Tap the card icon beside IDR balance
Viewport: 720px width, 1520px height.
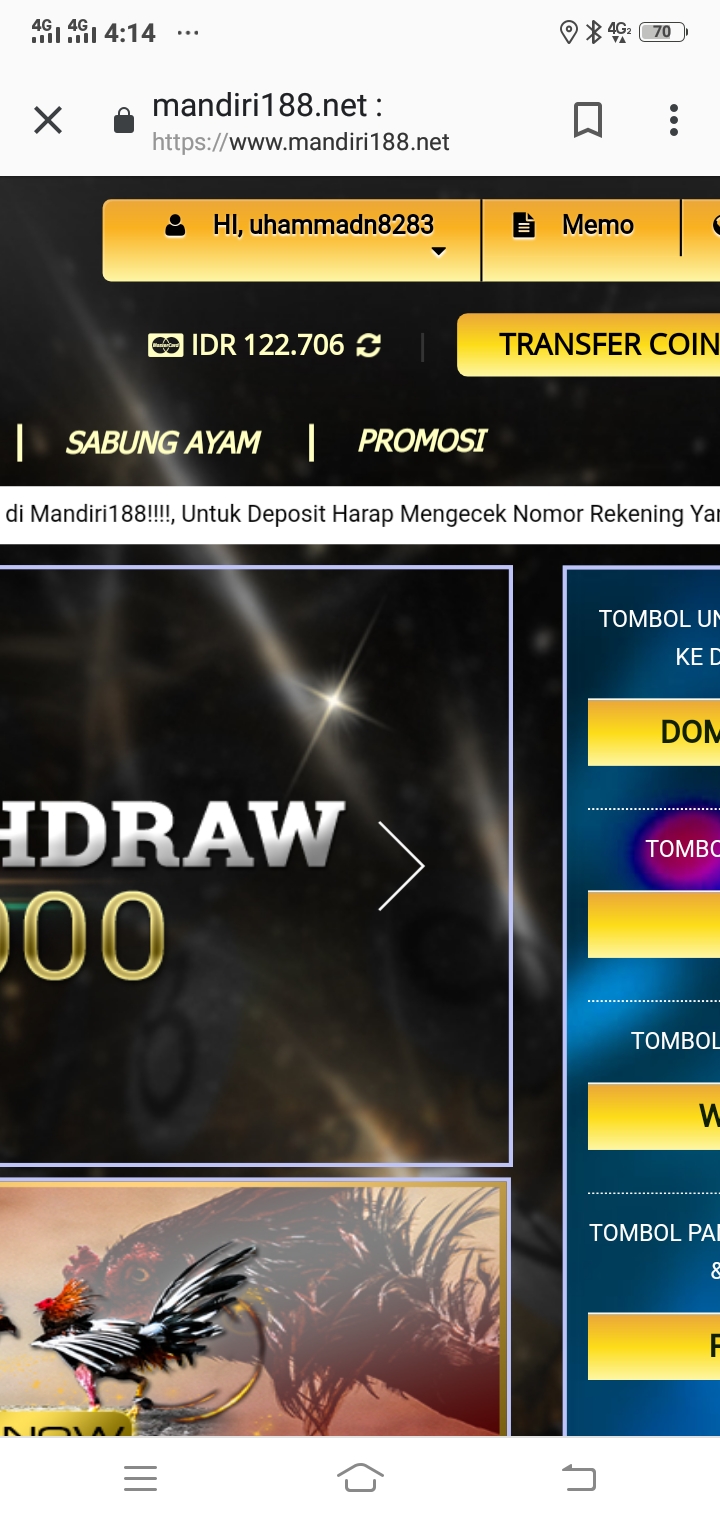(x=166, y=345)
